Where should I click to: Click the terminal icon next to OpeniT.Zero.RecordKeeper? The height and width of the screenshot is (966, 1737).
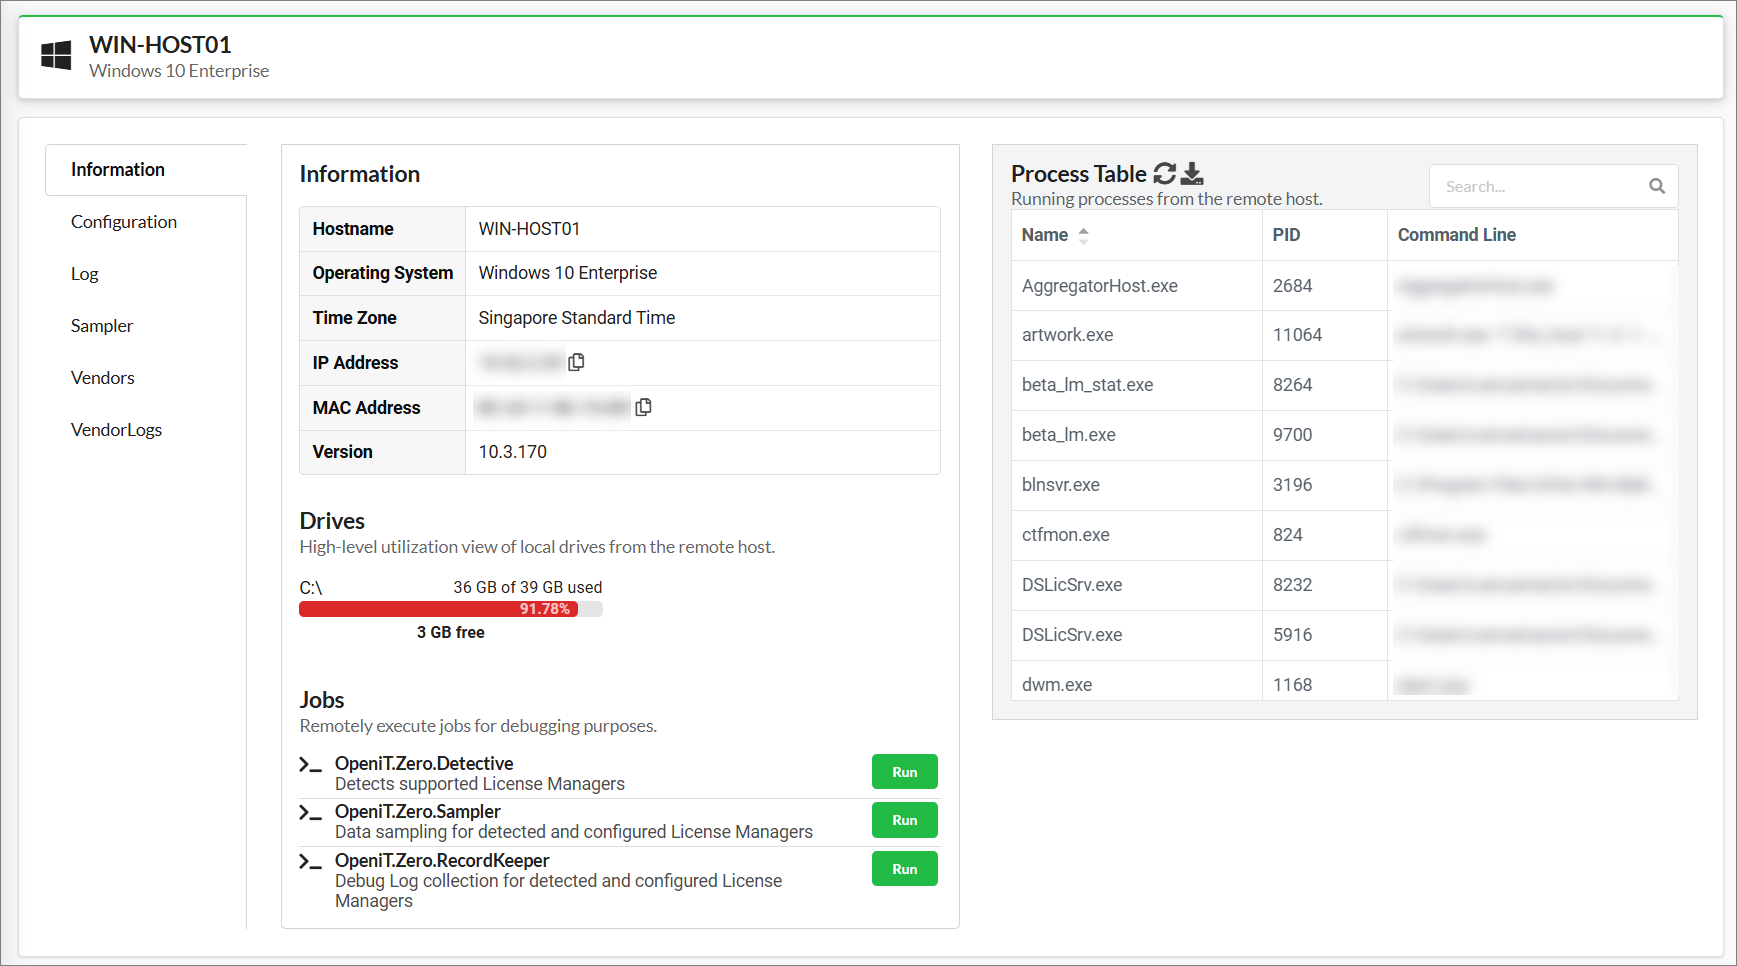[310, 862]
